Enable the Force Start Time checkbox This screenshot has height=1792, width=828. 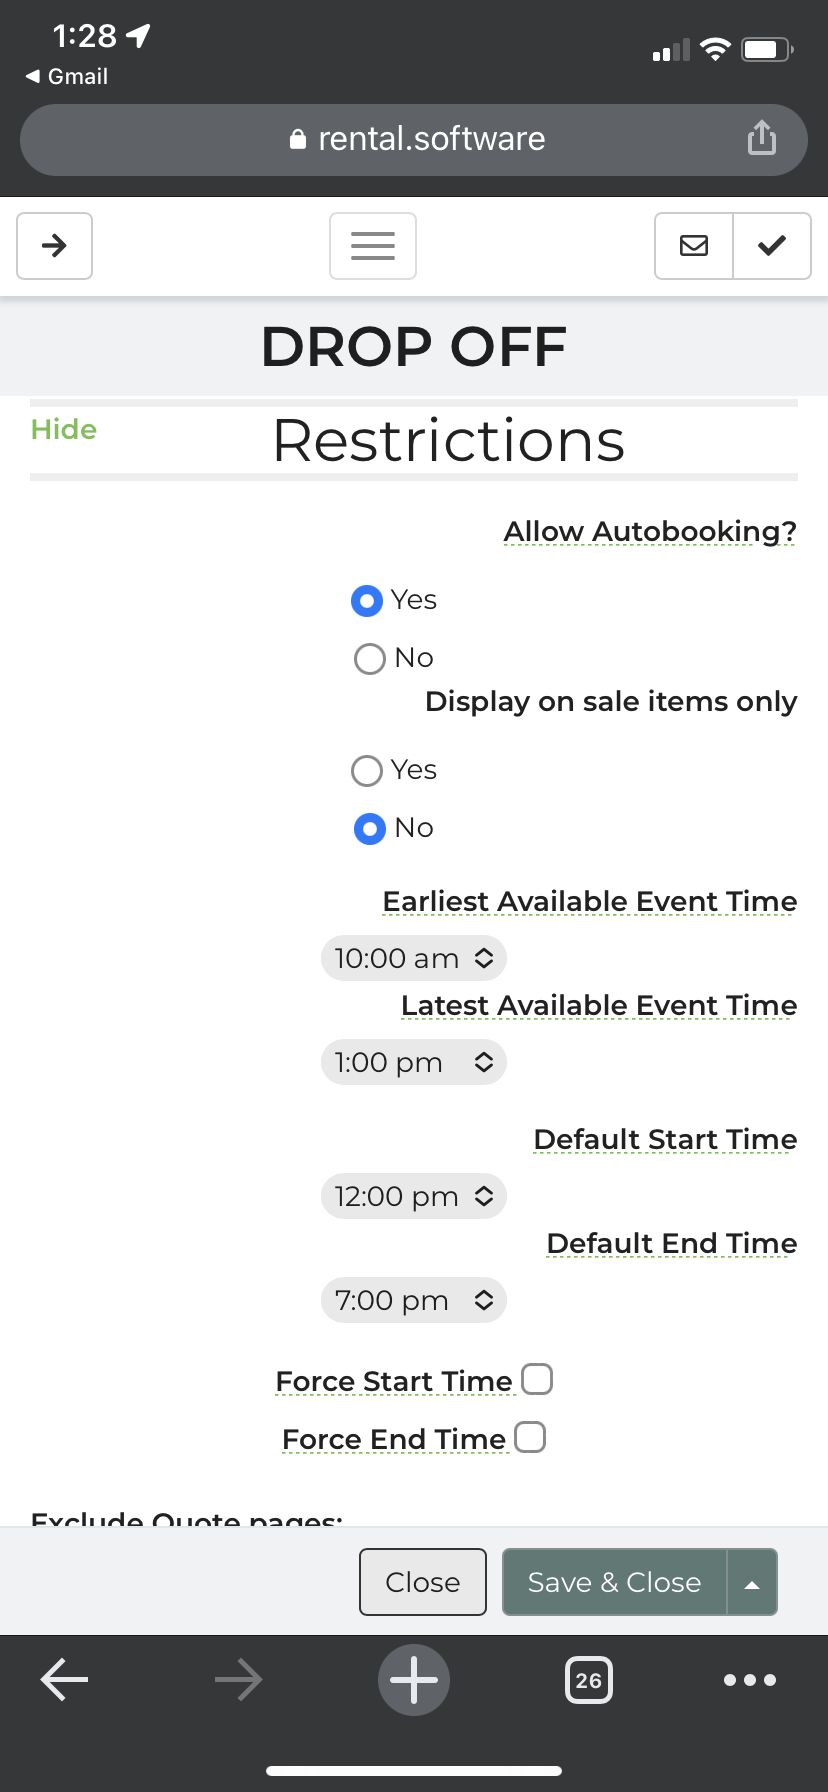coord(537,1379)
